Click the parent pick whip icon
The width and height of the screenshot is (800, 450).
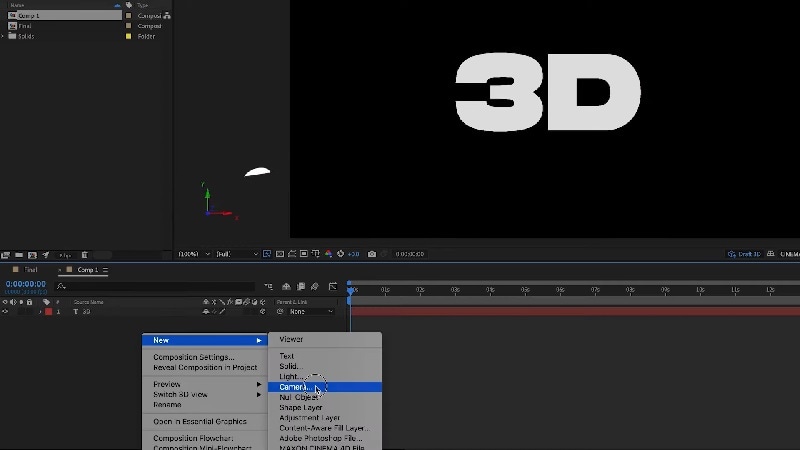[280, 312]
